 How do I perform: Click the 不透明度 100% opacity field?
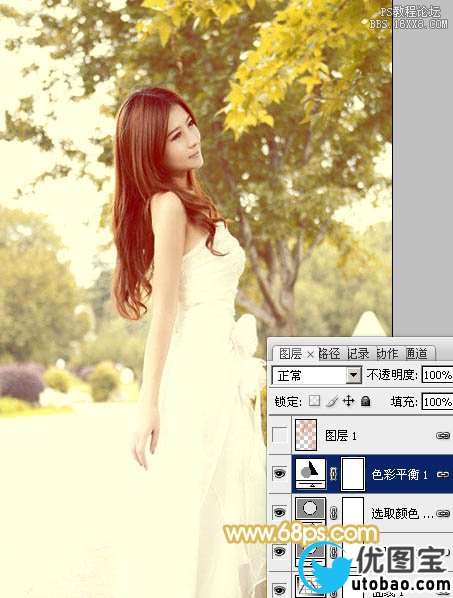[437, 375]
